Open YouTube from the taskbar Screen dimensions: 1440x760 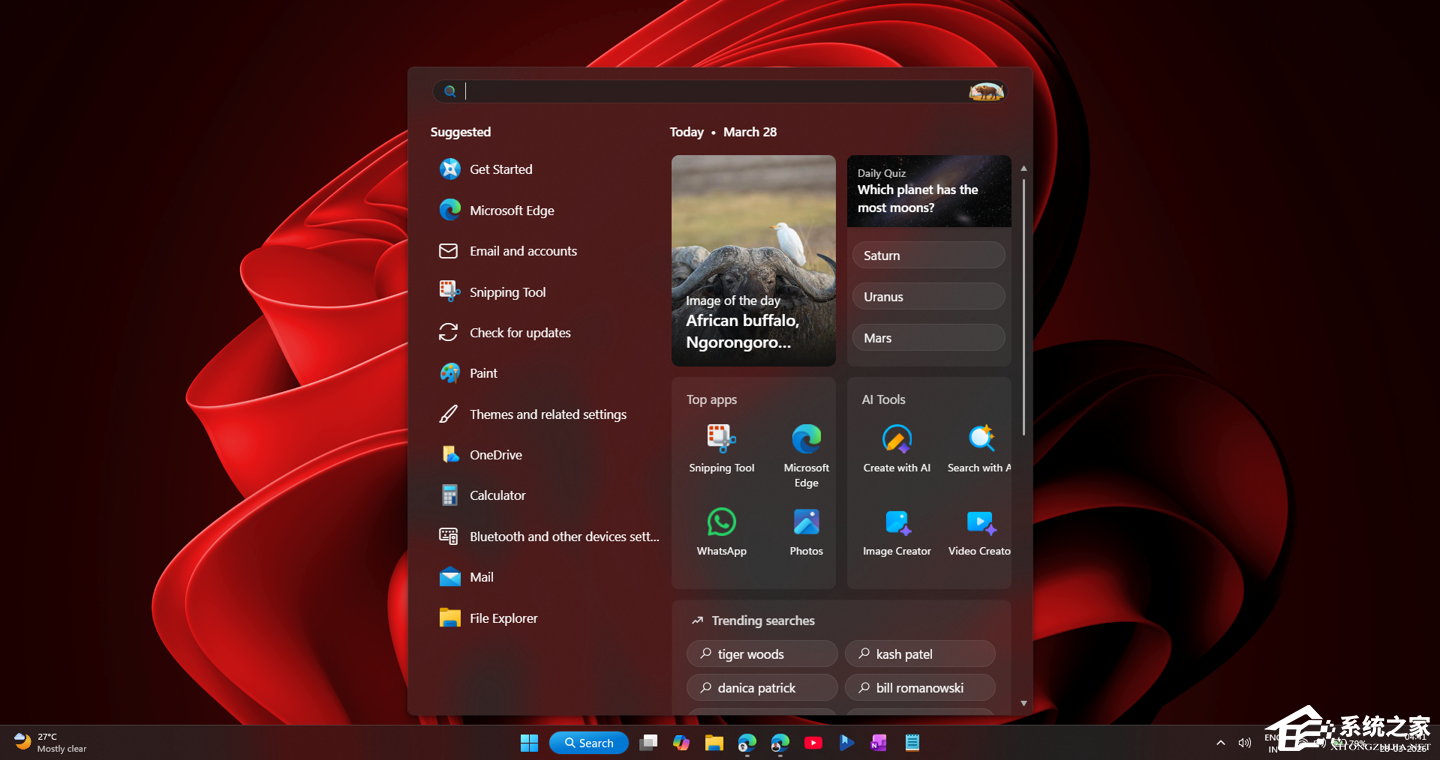[813, 743]
